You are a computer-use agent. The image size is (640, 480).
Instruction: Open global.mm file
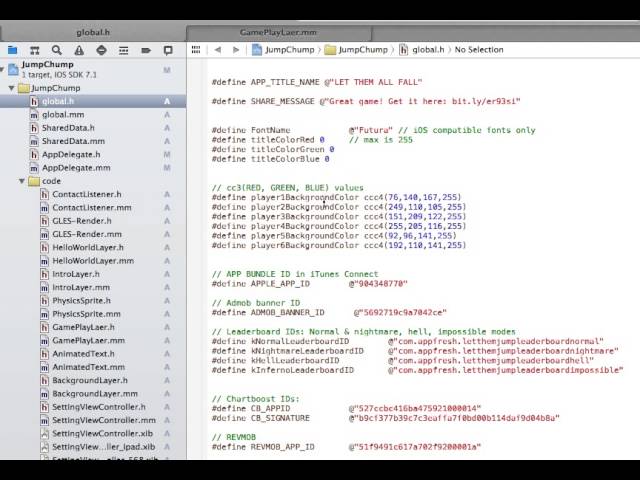tap(63, 115)
